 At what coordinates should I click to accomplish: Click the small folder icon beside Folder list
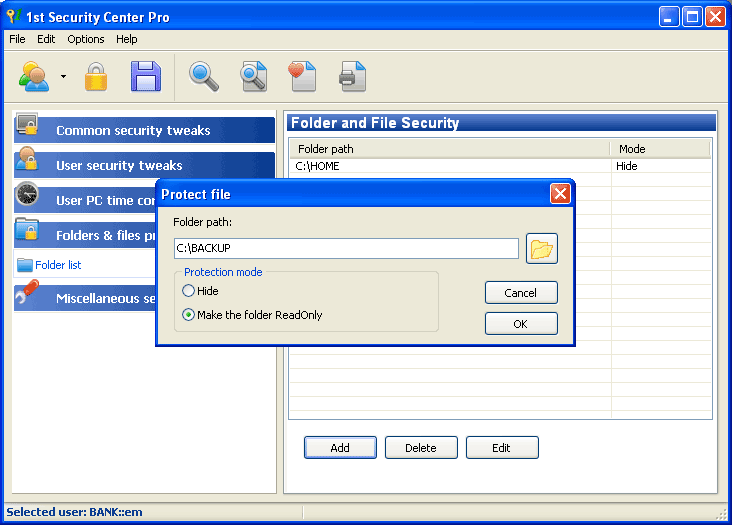pos(25,265)
